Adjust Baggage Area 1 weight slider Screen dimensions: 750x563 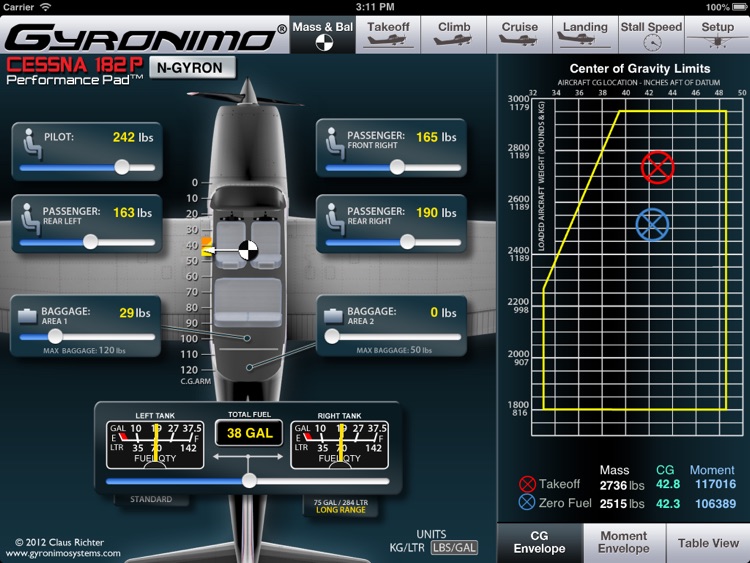[x=87, y=337]
